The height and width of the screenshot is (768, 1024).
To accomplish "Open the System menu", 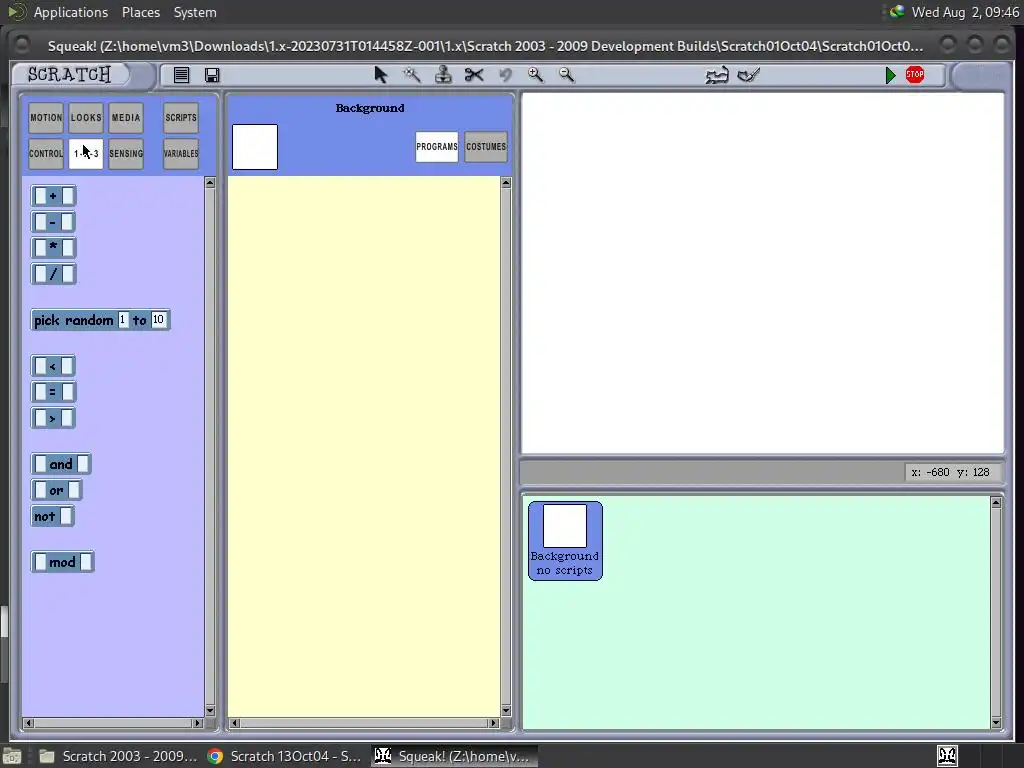I will 195,12.
